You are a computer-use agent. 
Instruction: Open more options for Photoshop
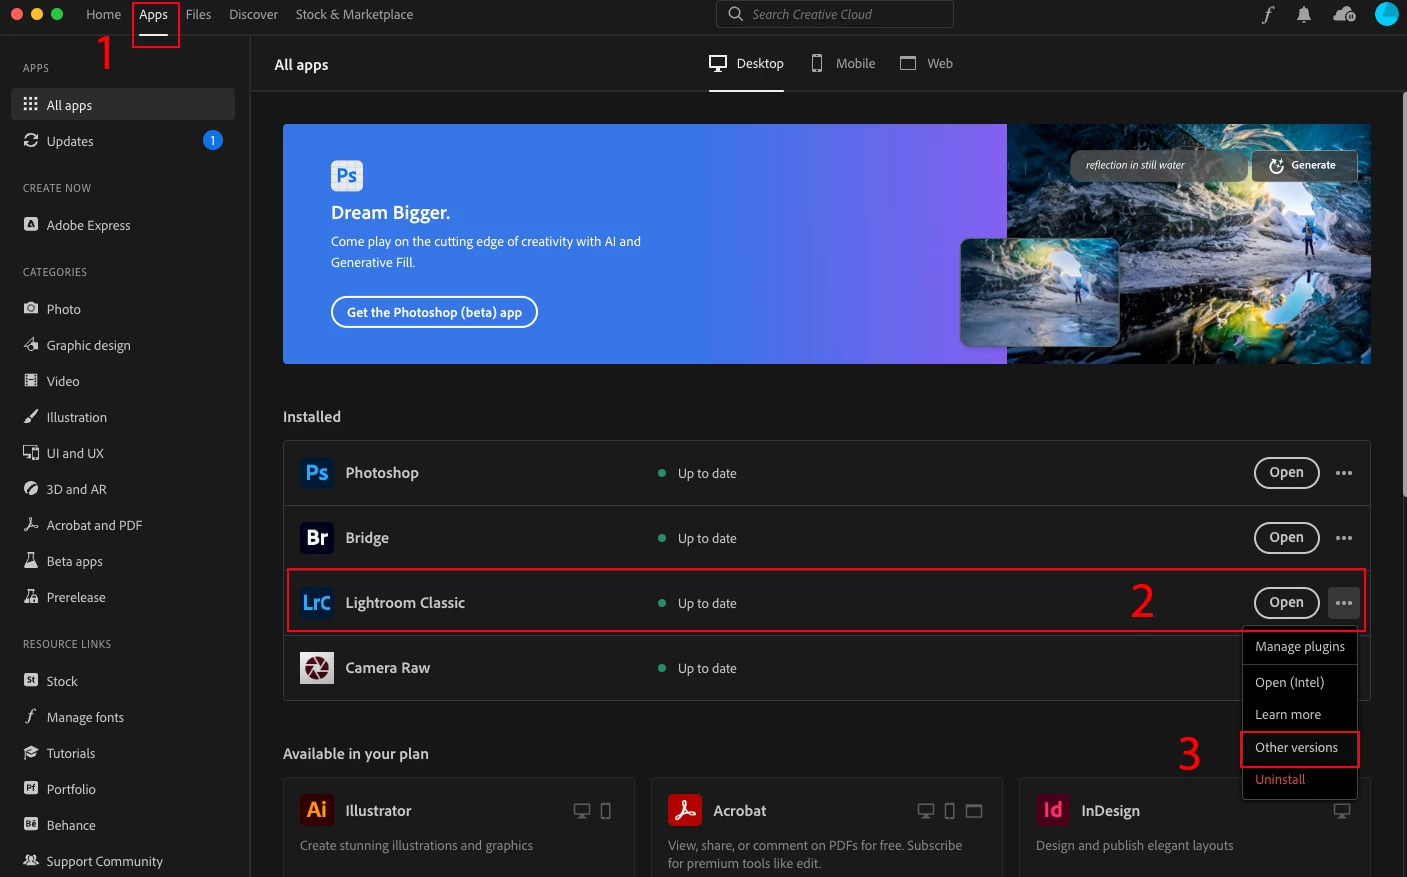click(1344, 473)
